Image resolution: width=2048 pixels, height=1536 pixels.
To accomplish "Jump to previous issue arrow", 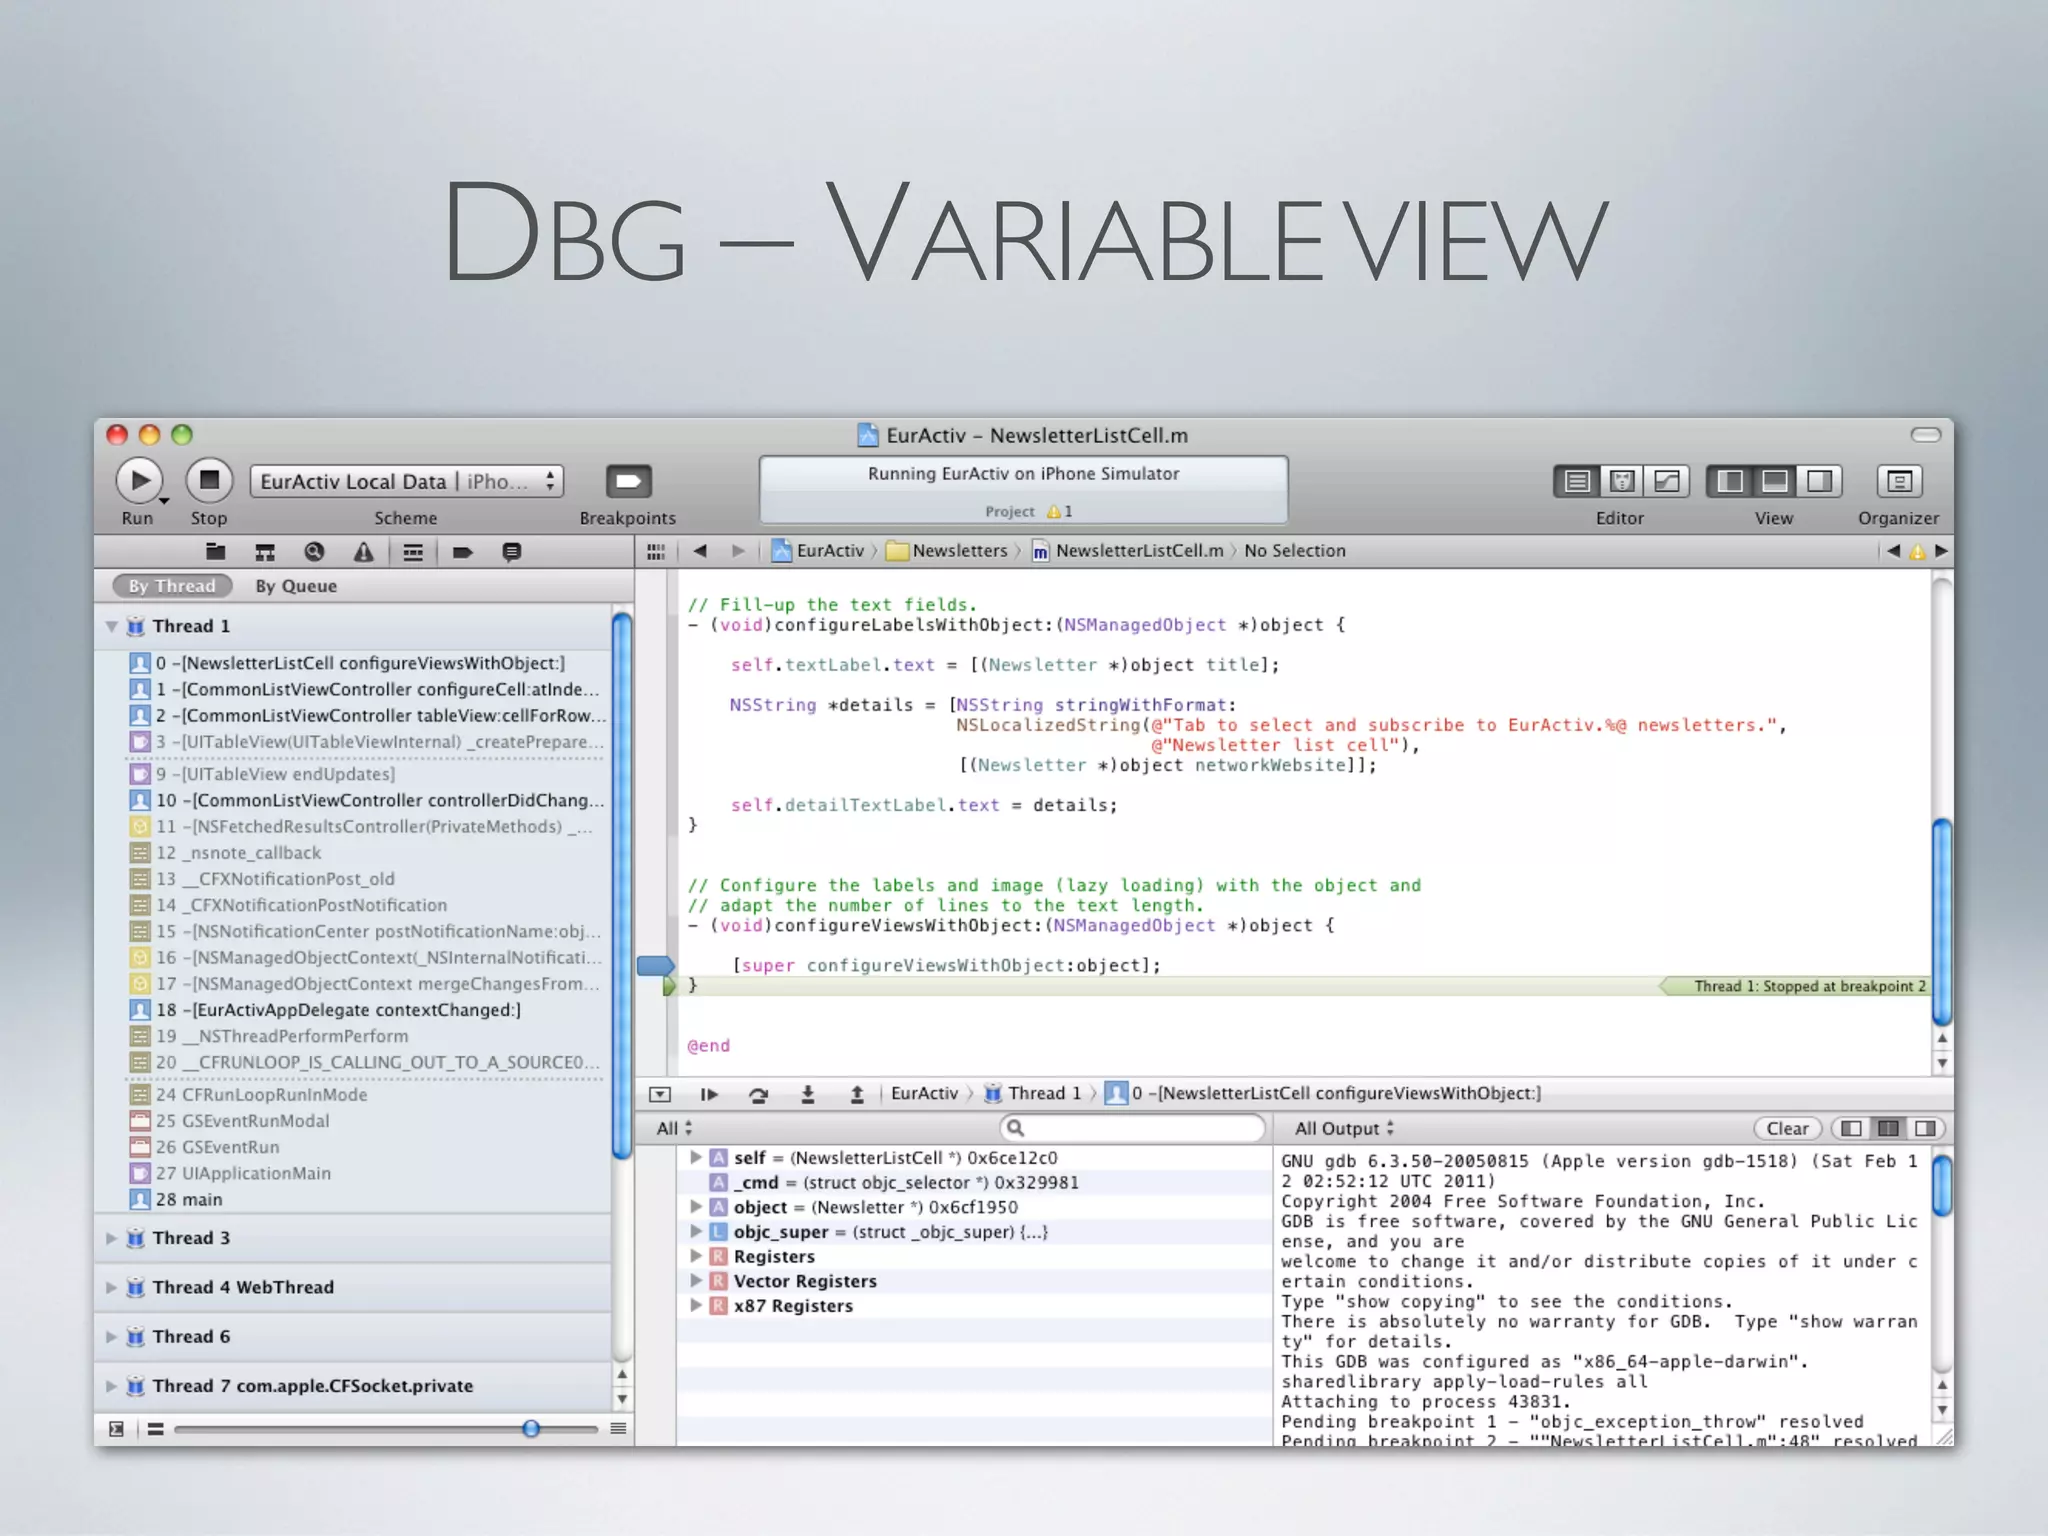I will [x=1893, y=551].
